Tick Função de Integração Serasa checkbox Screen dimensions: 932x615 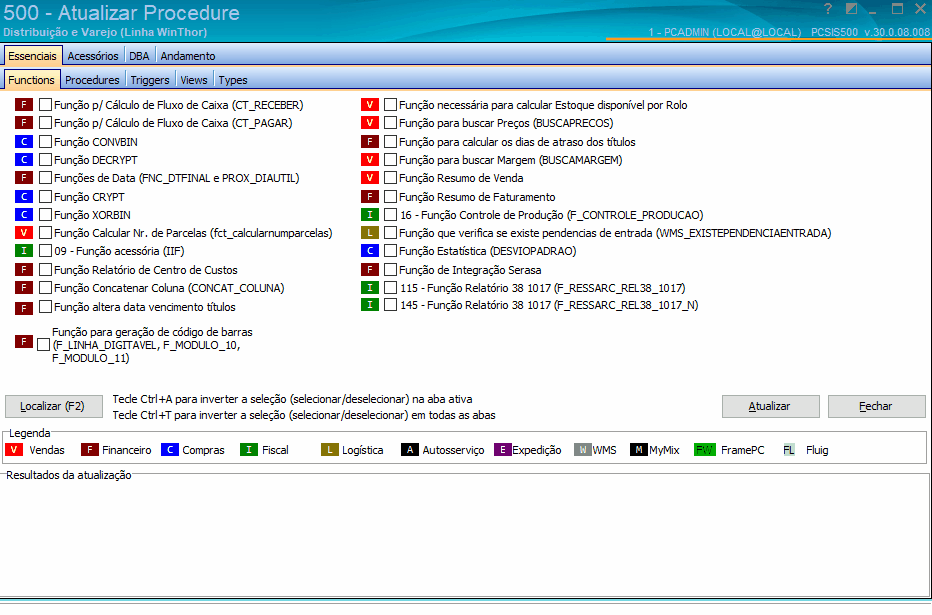pos(390,270)
